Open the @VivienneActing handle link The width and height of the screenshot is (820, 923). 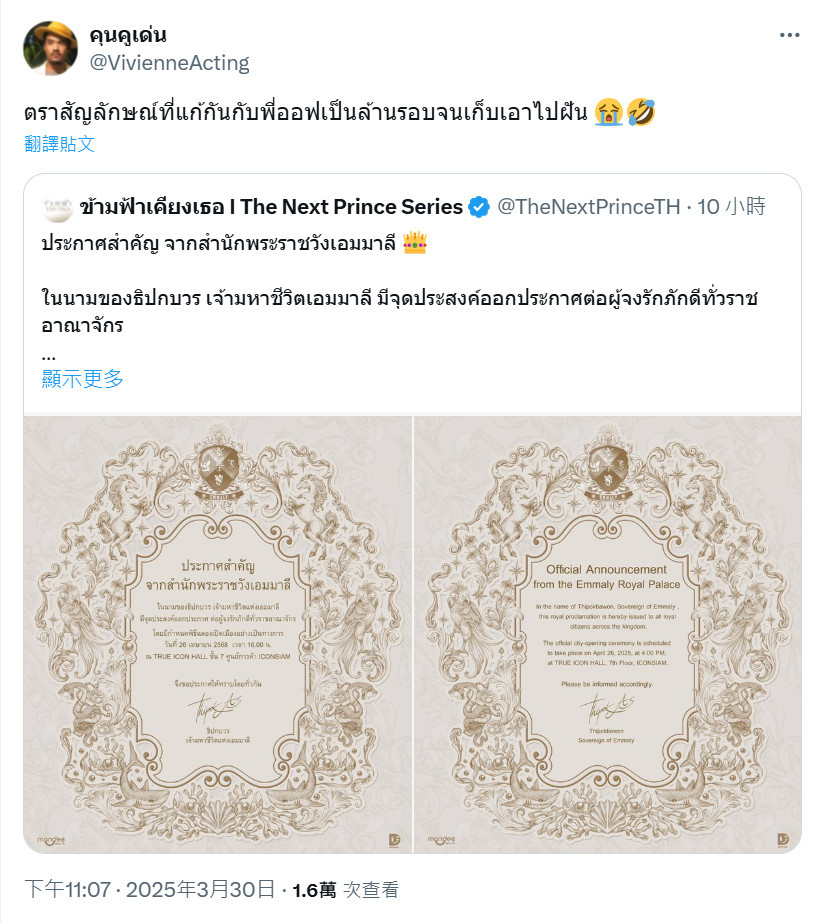coord(170,62)
